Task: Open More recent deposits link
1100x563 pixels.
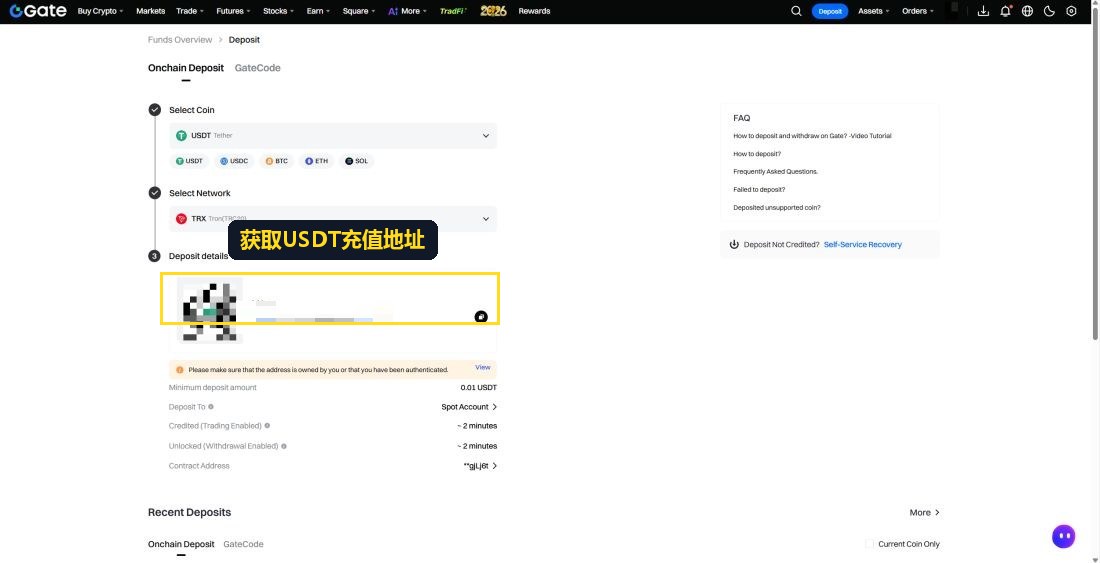Action: (x=925, y=513)
